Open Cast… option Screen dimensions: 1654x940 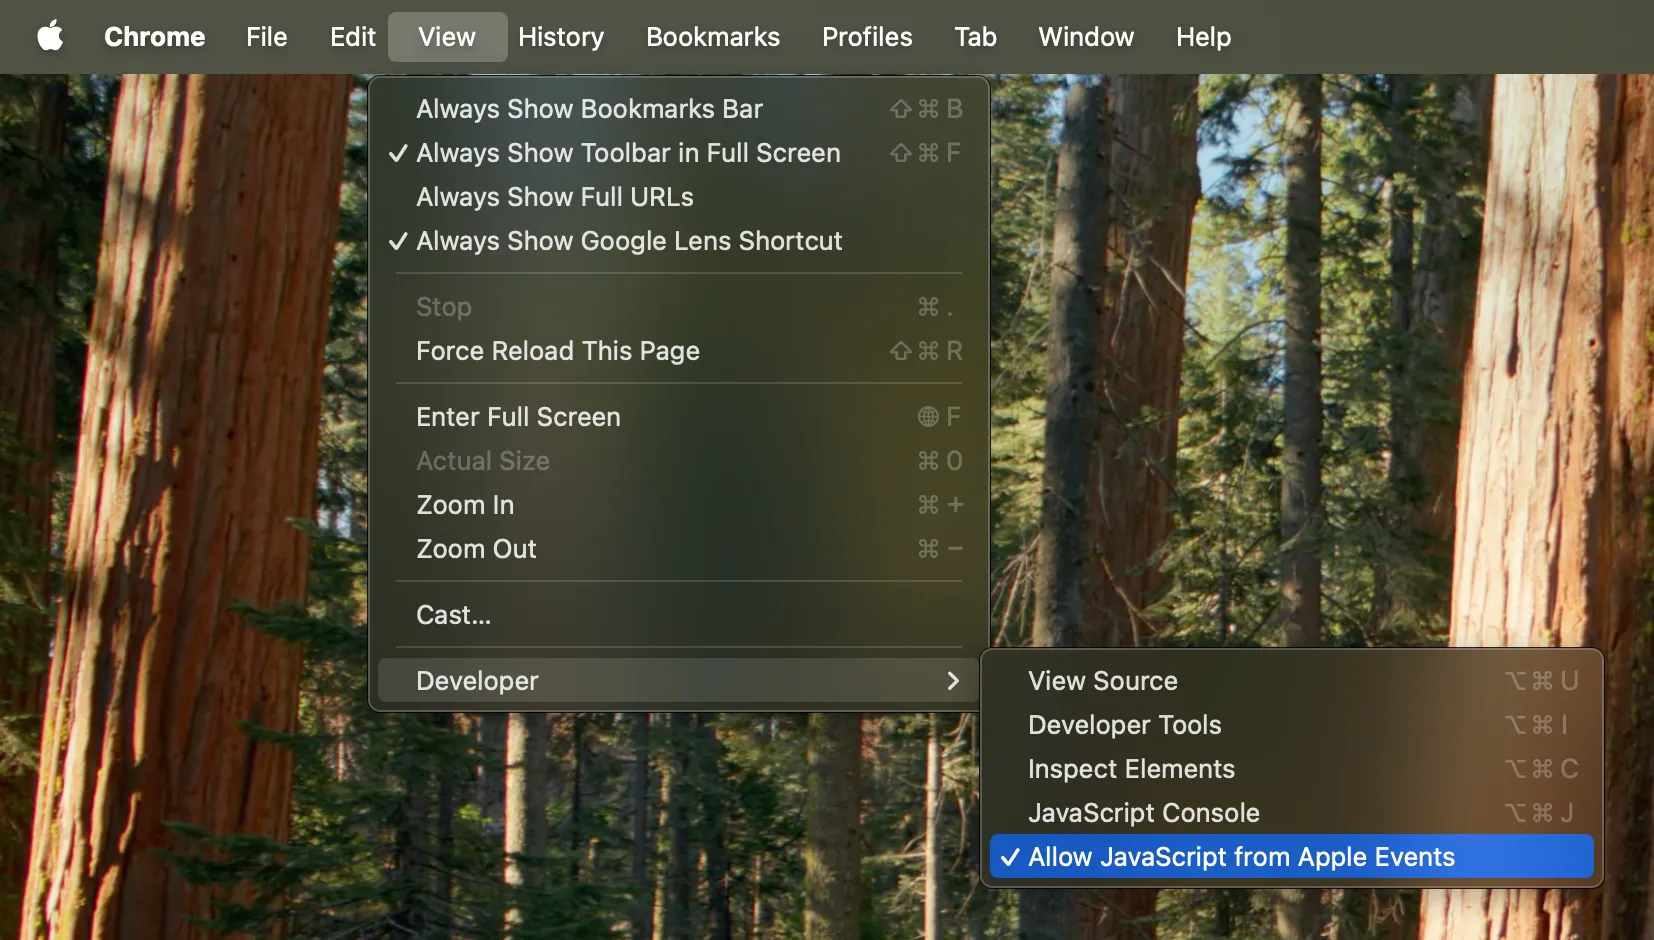(453, 615)
